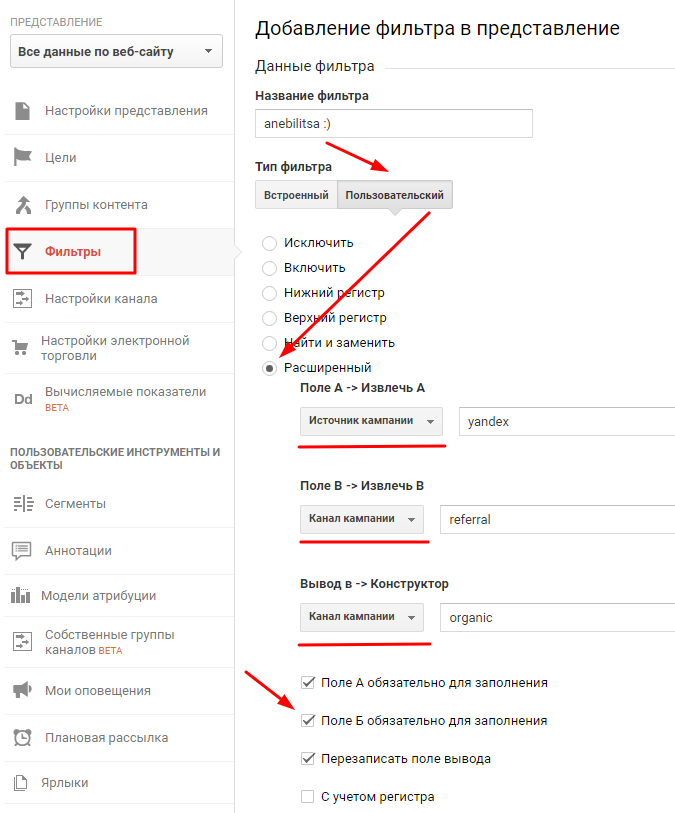Viewport: 675px width, 813px height.
Task: Click the Цели flag icon
Action: (x=22, y=157)
